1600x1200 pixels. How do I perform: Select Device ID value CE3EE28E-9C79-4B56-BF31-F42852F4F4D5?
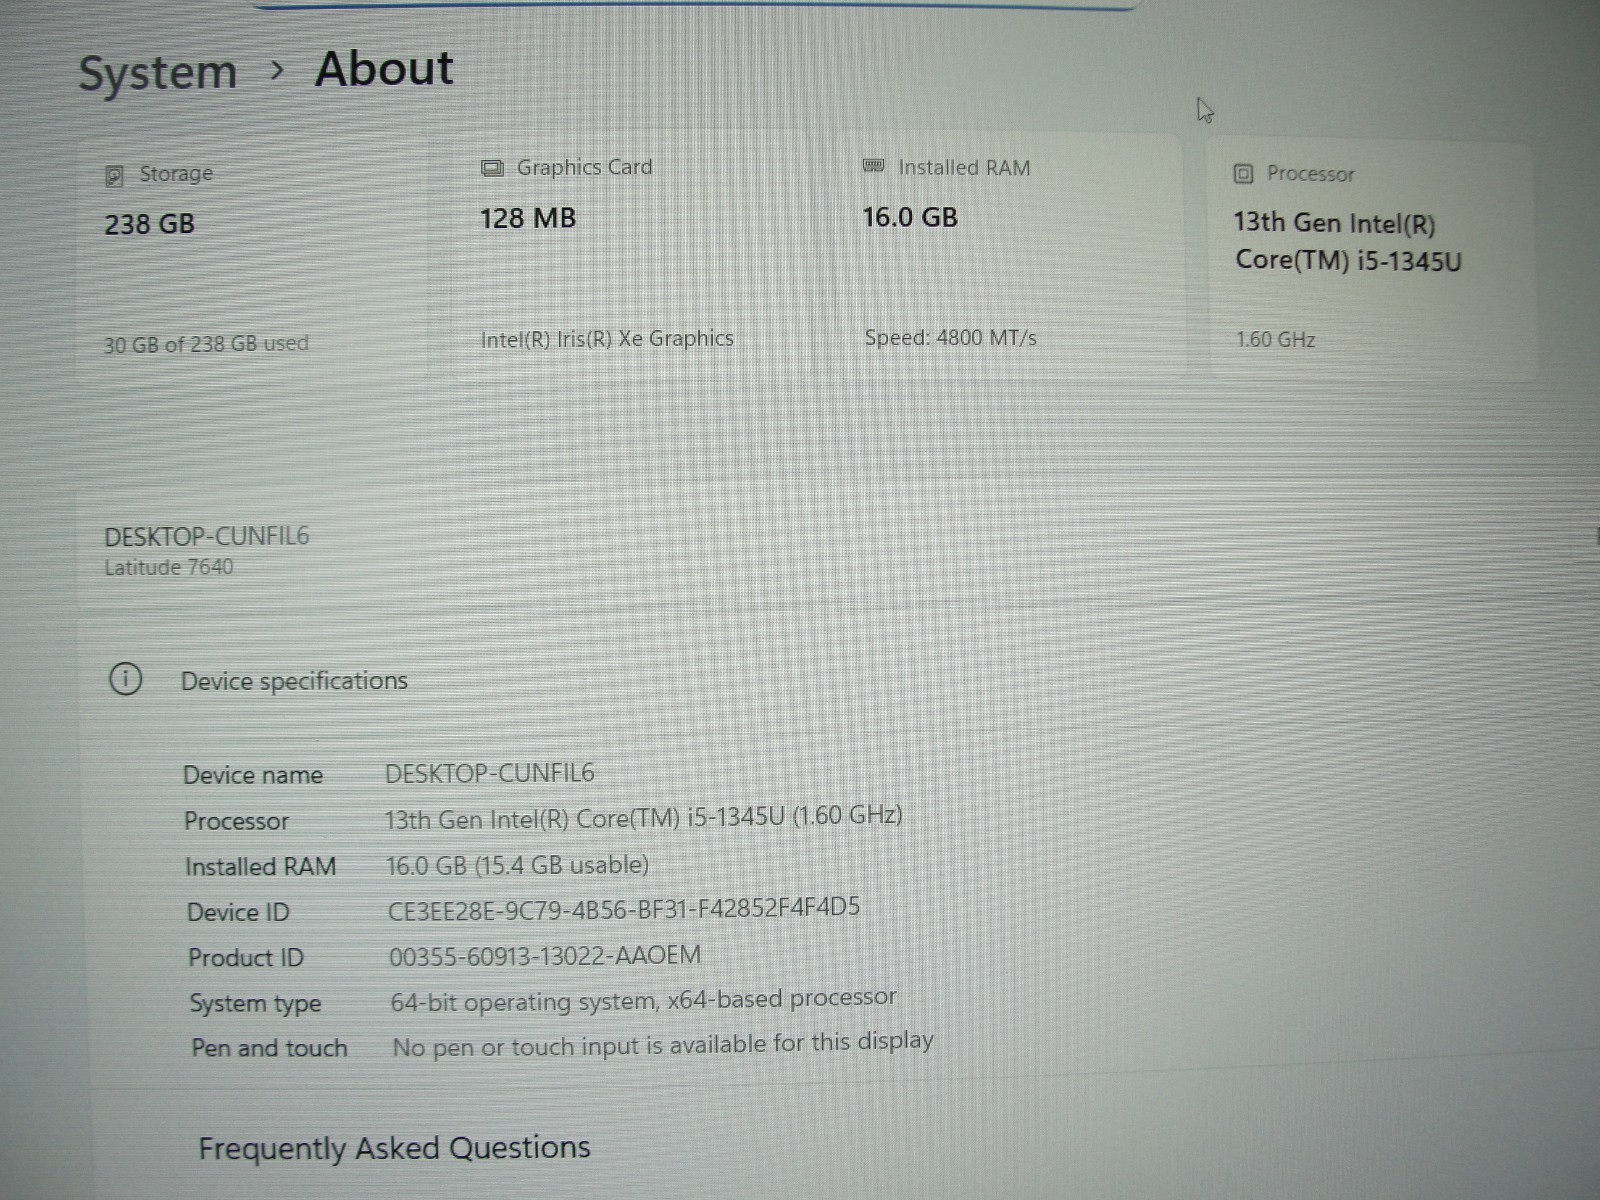pos(624,908)
